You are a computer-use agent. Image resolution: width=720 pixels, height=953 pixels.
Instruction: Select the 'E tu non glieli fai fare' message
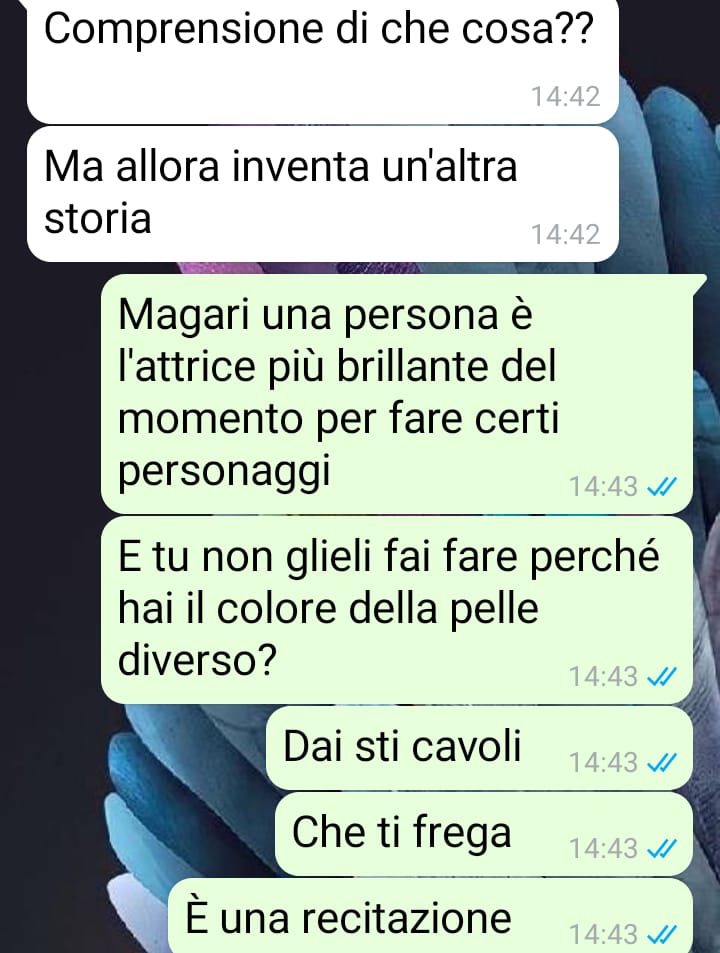[397, 610]
